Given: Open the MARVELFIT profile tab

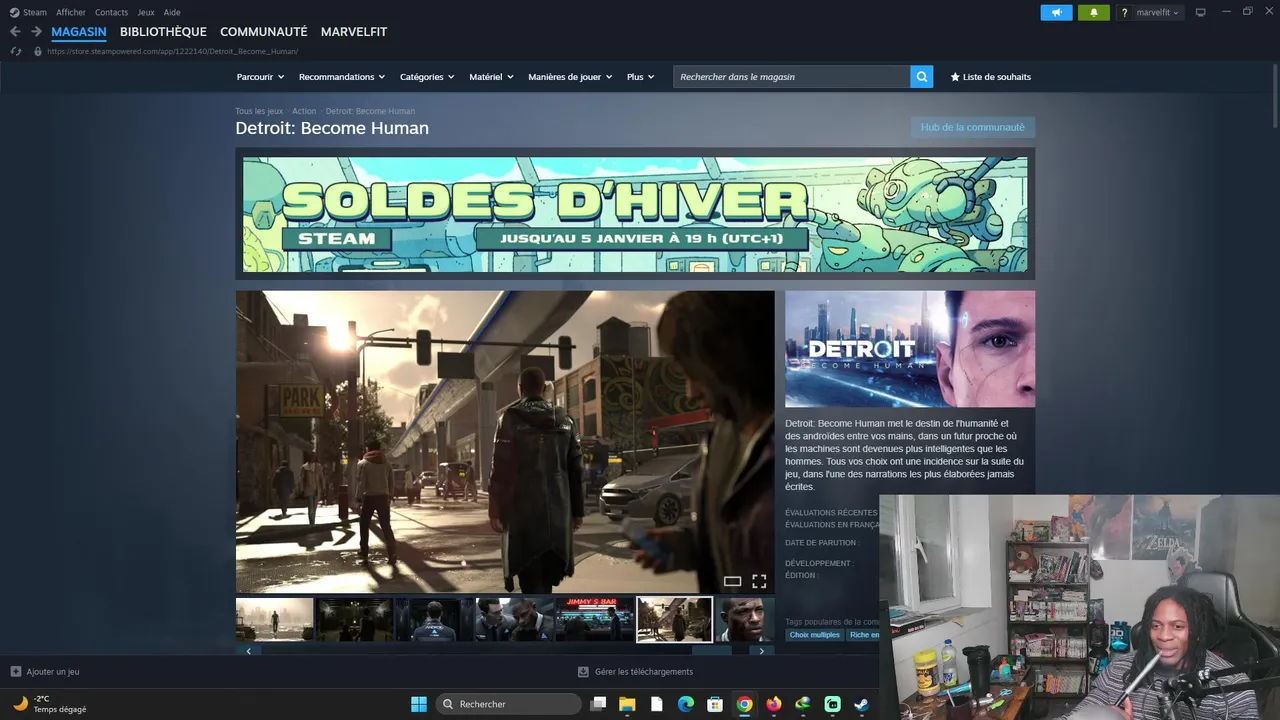Looking at the screenshot, I should point(354,32).
